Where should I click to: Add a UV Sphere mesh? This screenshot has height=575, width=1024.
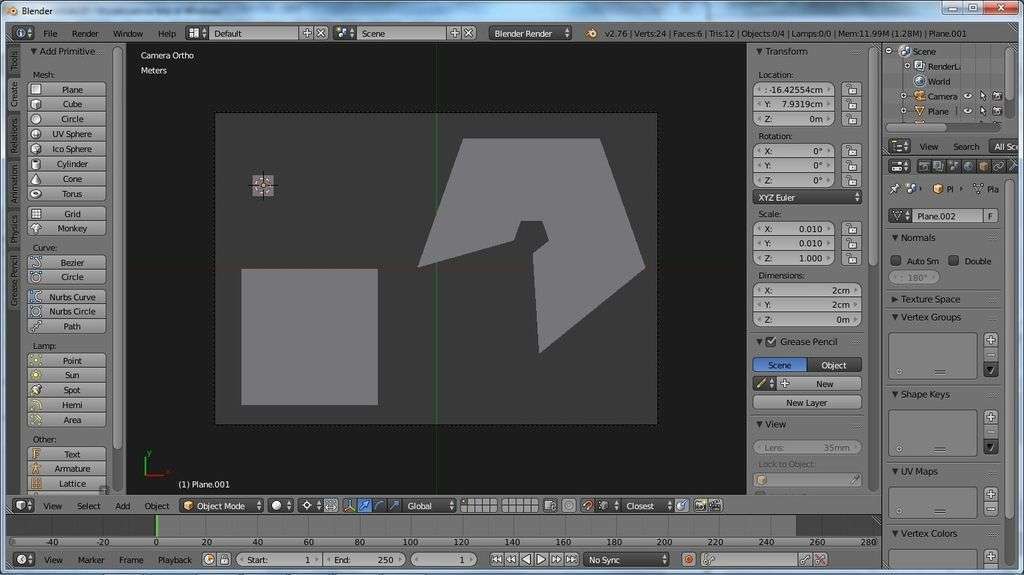point(67,134)
